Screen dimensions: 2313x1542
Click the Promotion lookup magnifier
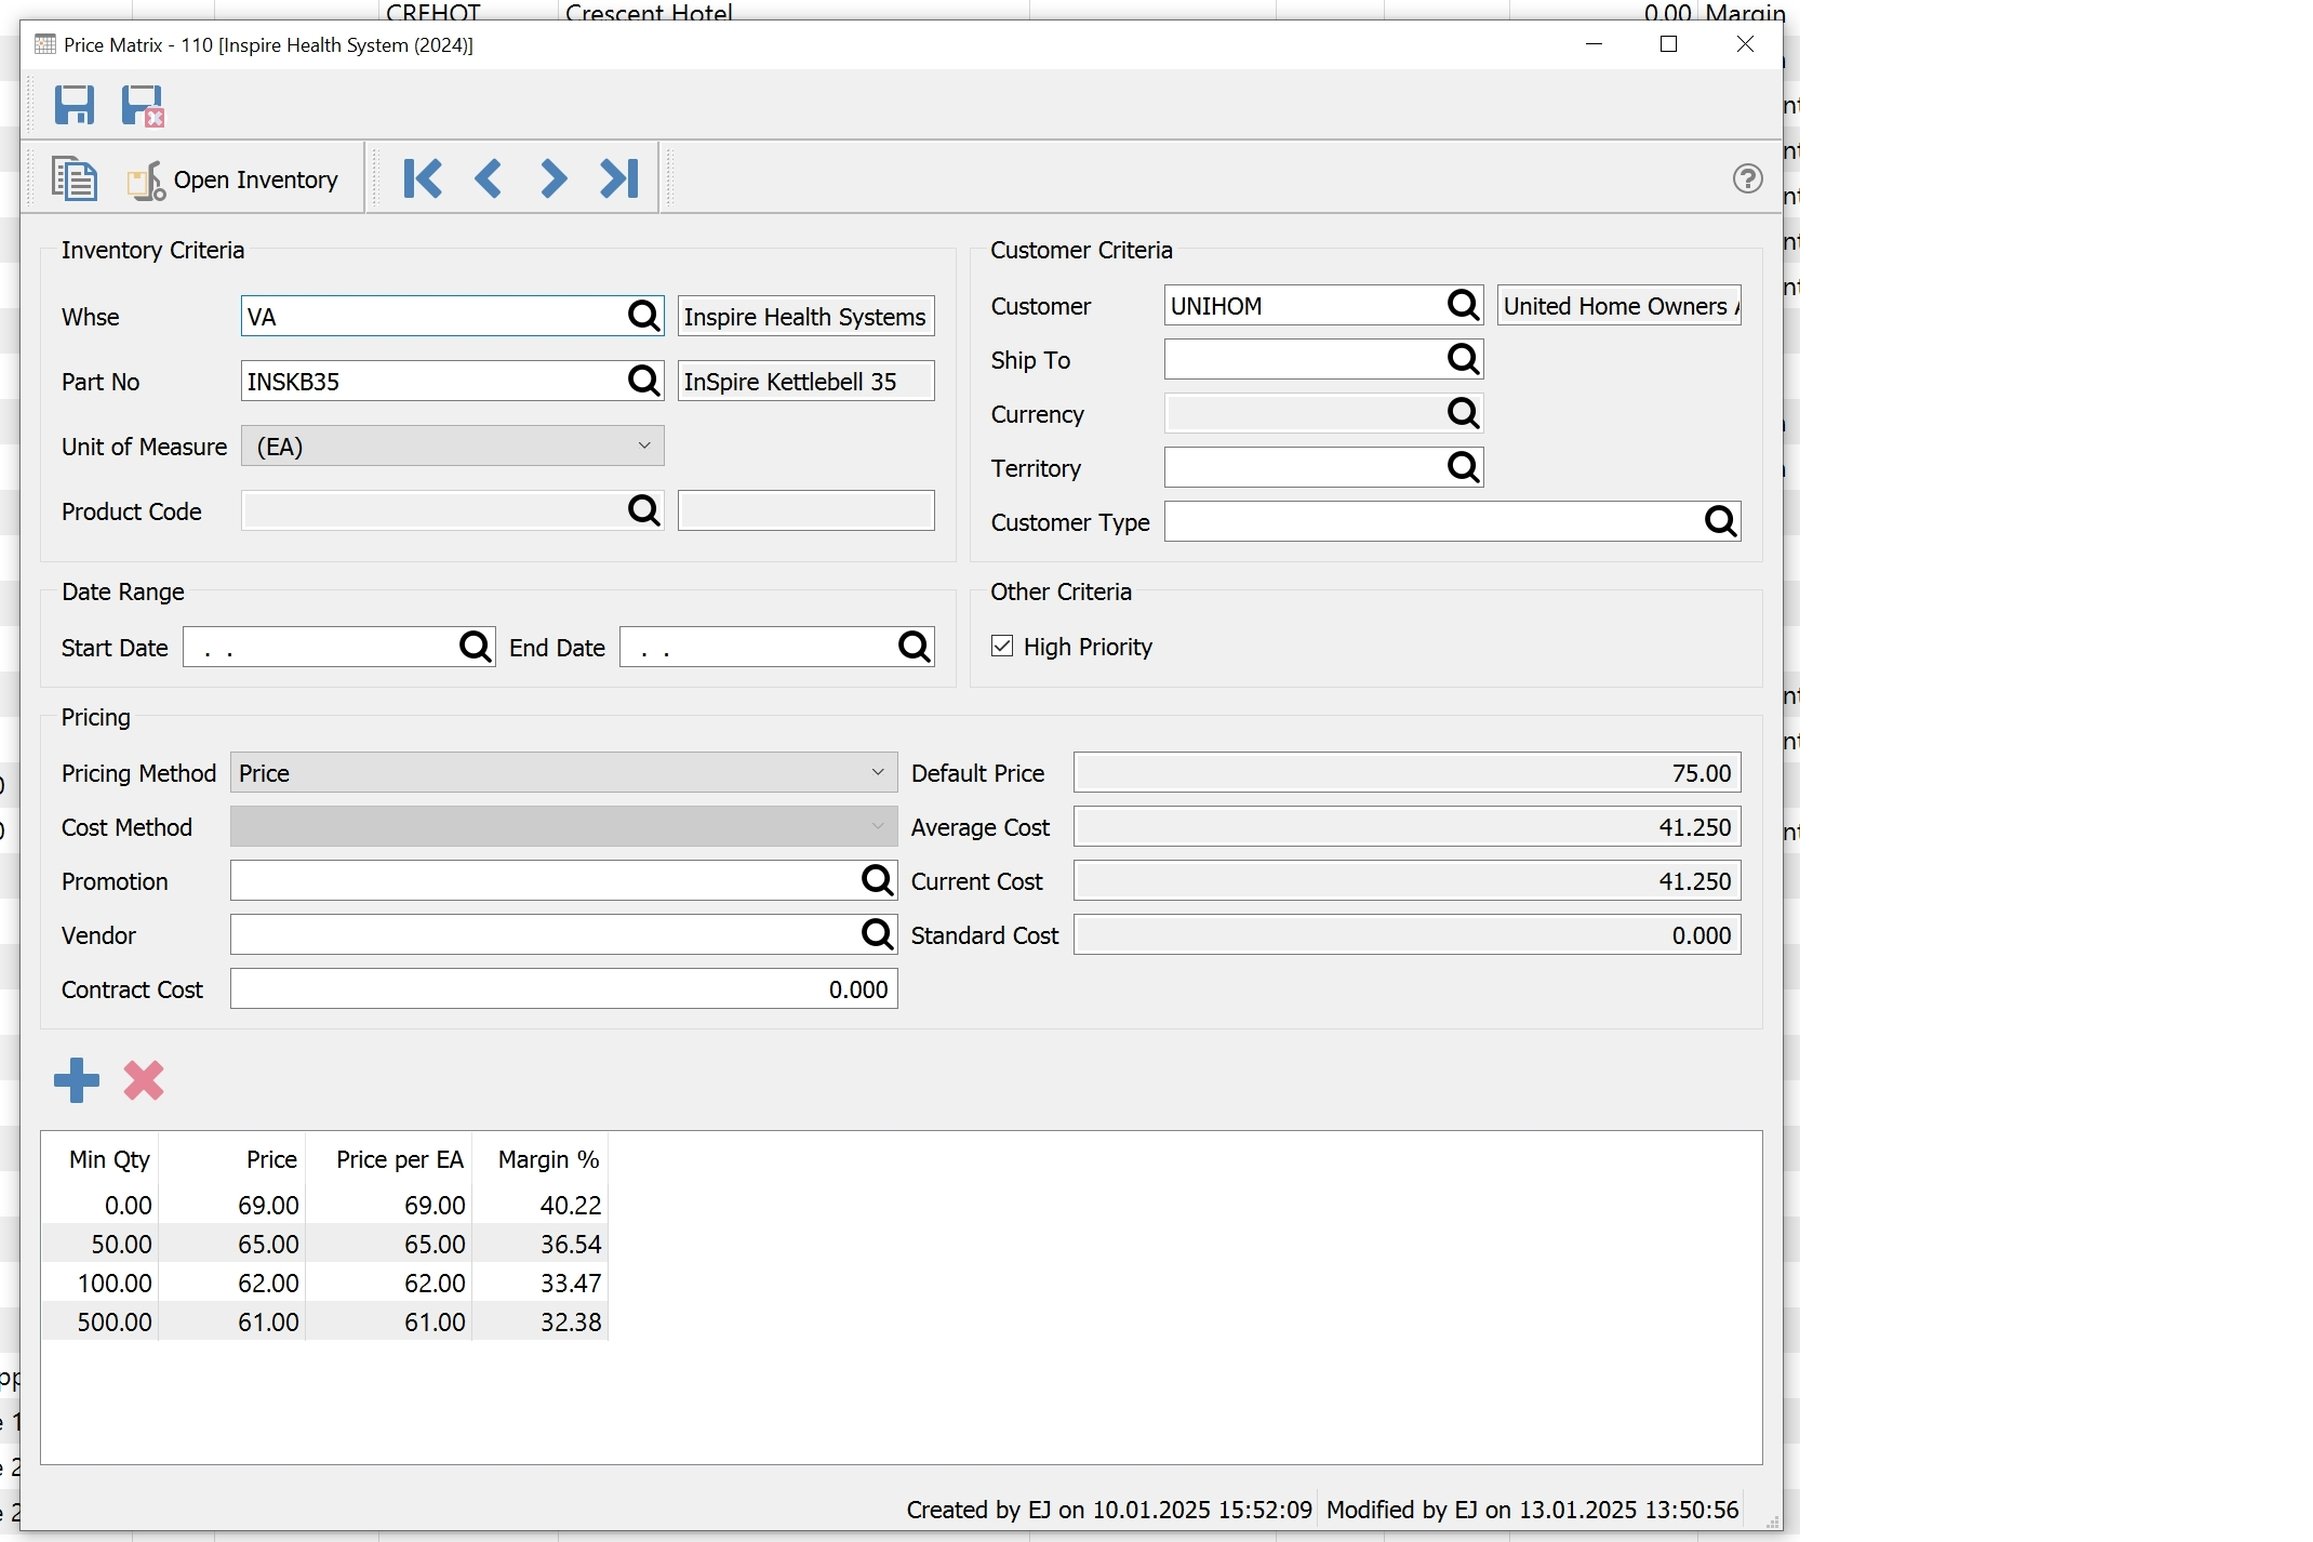tap(877, 880)
